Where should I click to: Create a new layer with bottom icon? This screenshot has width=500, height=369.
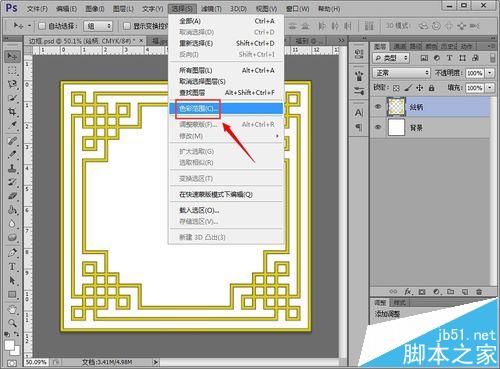[465, 292]
